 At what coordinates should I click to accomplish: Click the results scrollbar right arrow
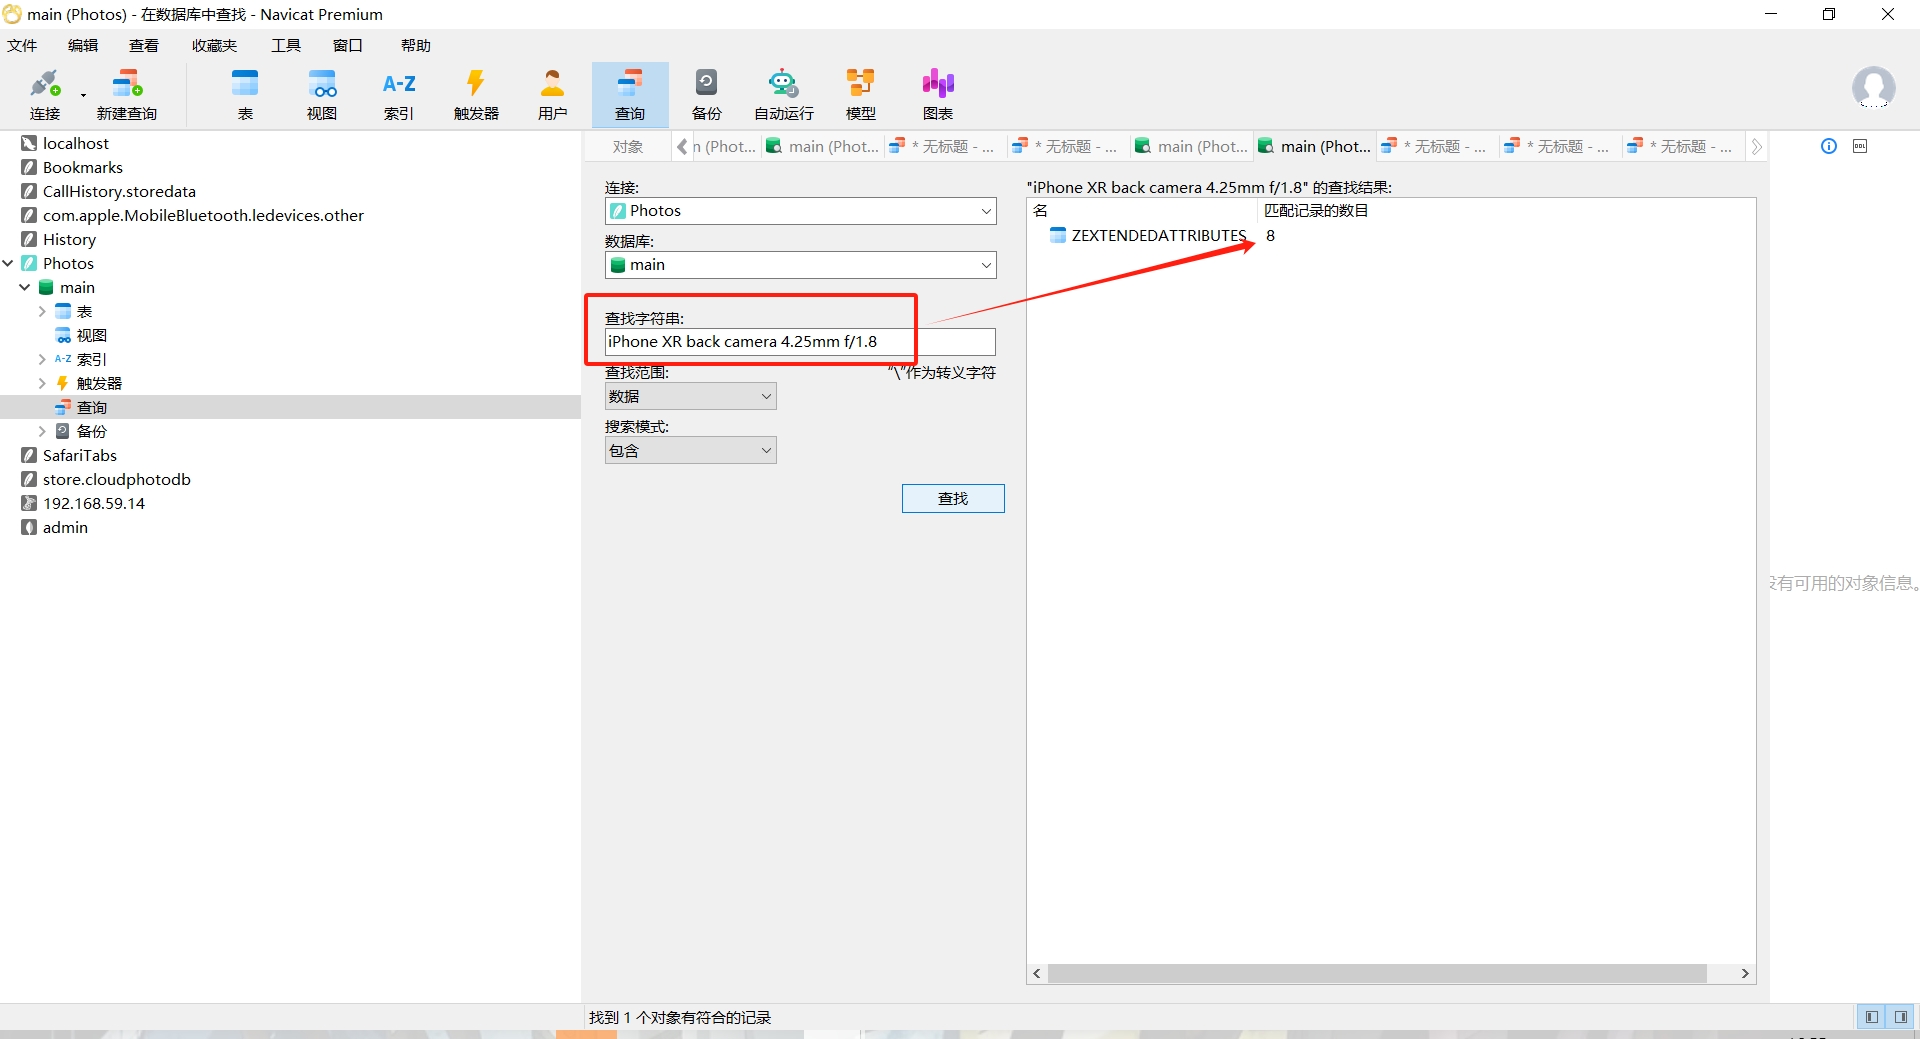(x=1745, y=973)
